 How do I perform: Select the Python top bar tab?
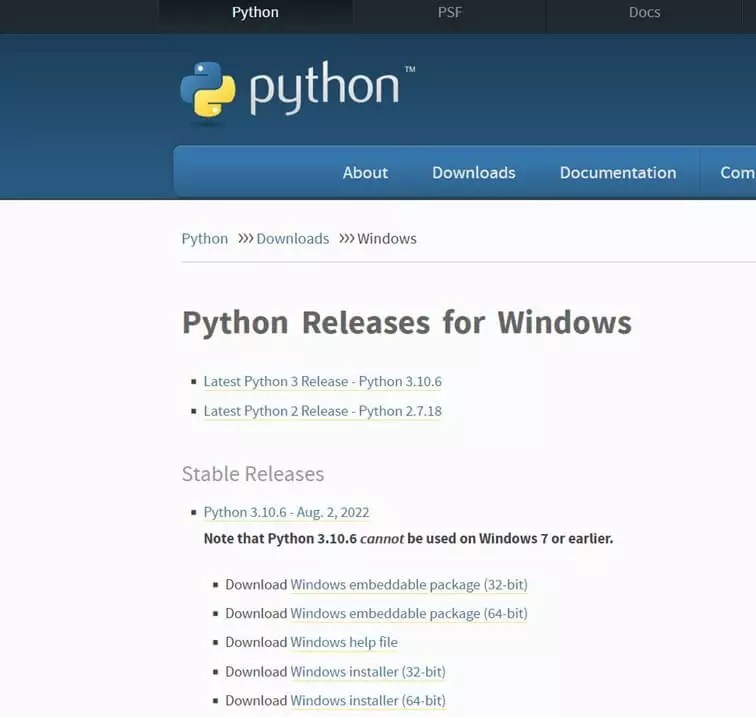tap(255, 12)
